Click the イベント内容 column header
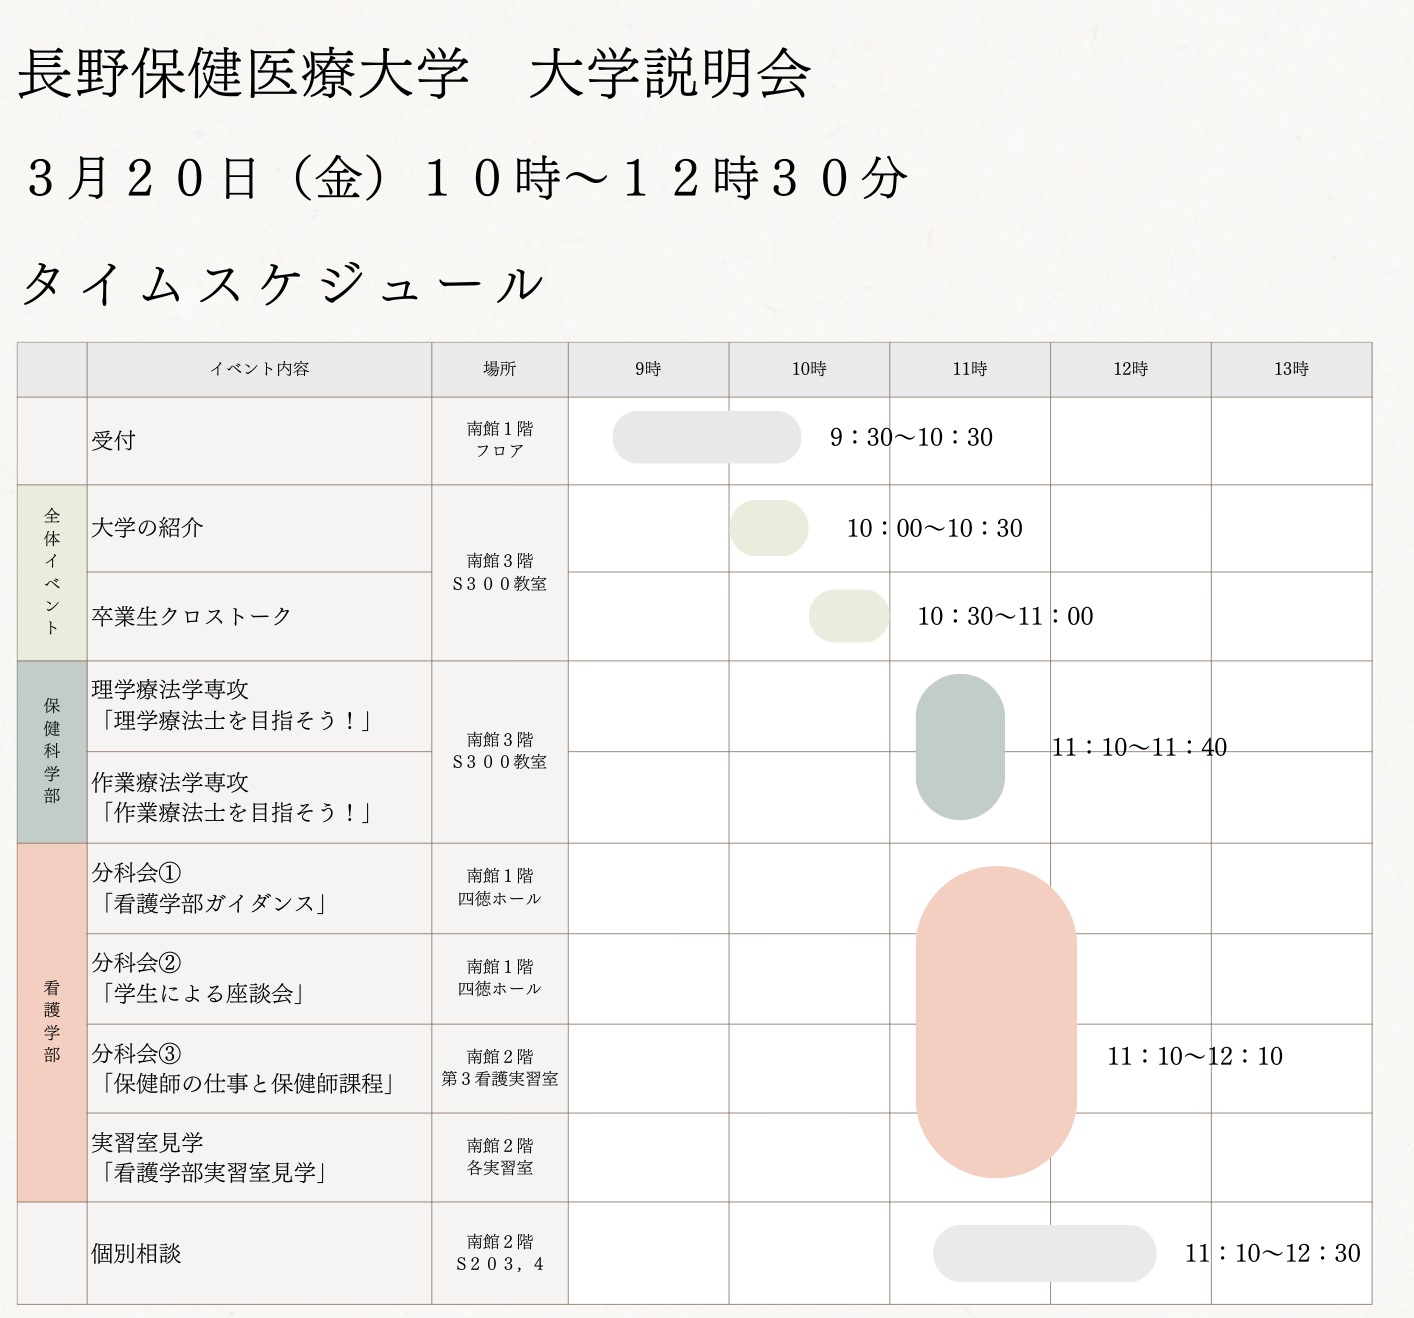Image resolution: width=1414 pixels, height=1318 pixels. click(x=259, y=369)
